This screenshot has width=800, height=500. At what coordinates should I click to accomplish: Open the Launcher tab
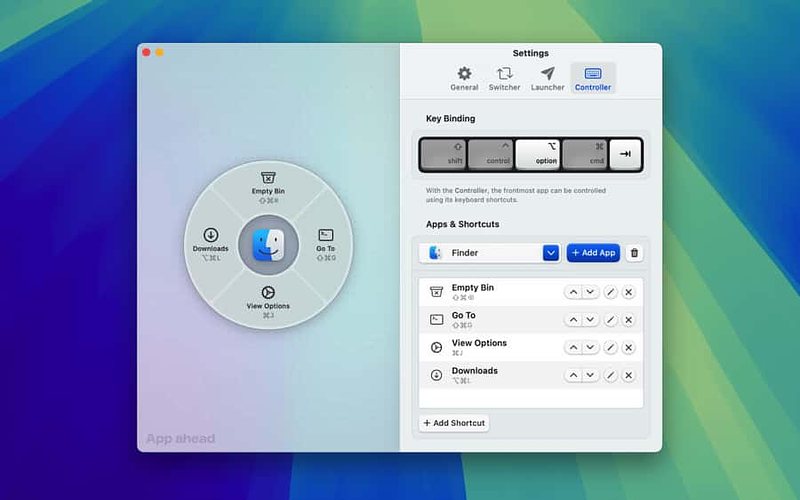coord(547,79)
